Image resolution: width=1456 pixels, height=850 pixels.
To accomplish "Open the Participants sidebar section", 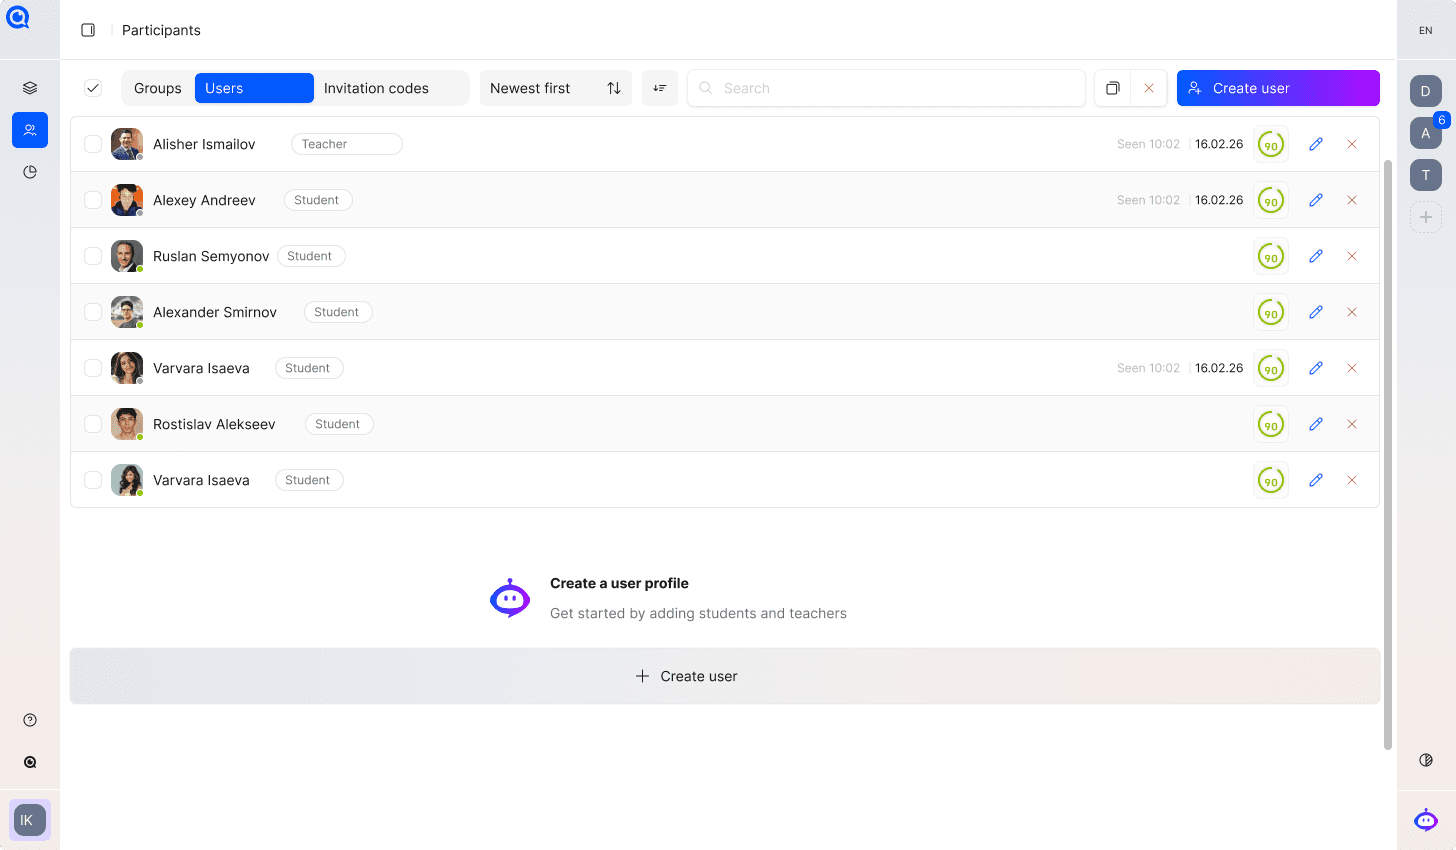I will [30, 130].
